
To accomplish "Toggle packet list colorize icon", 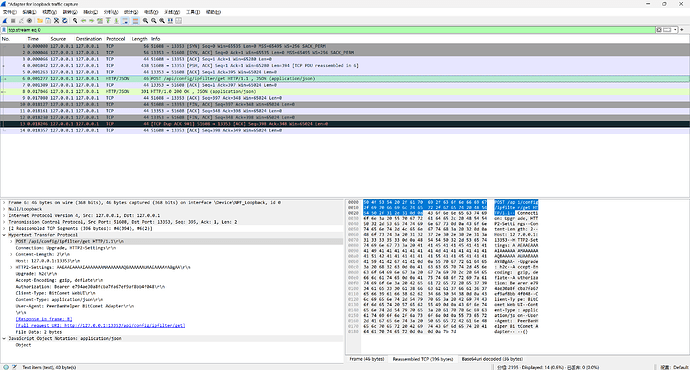I will 135,21.
